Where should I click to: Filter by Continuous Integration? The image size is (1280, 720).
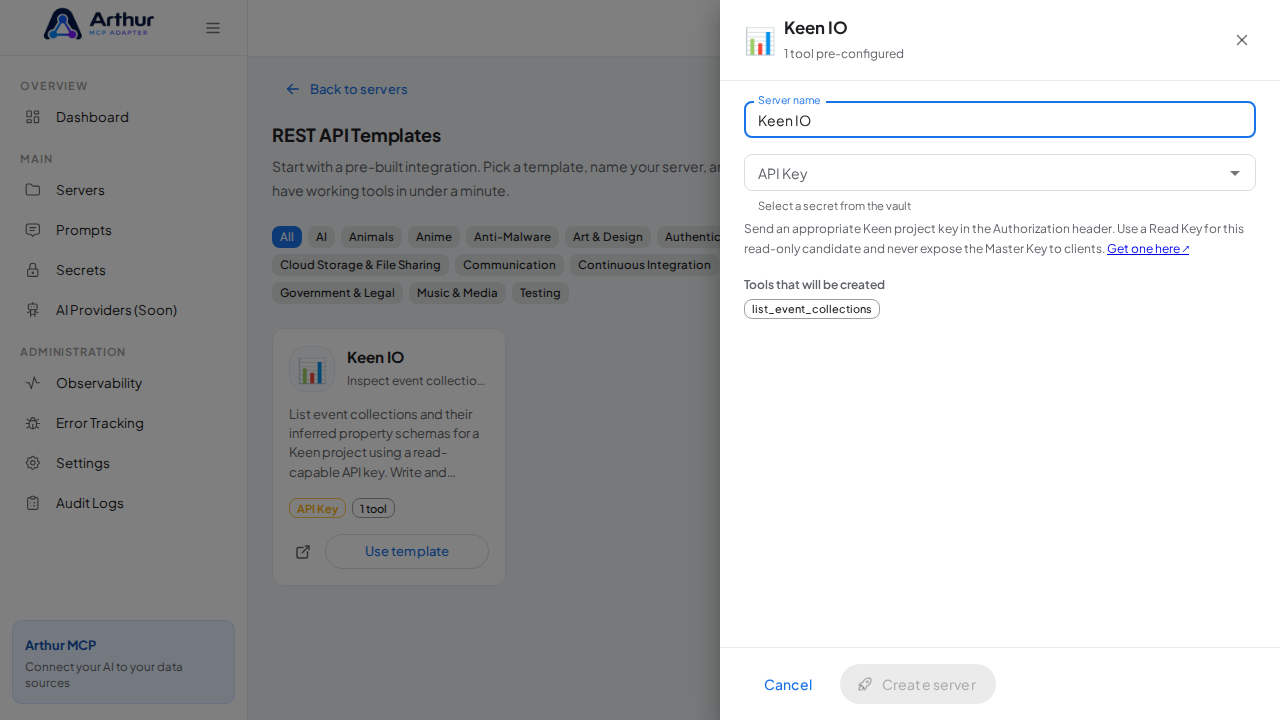point(644,265)
